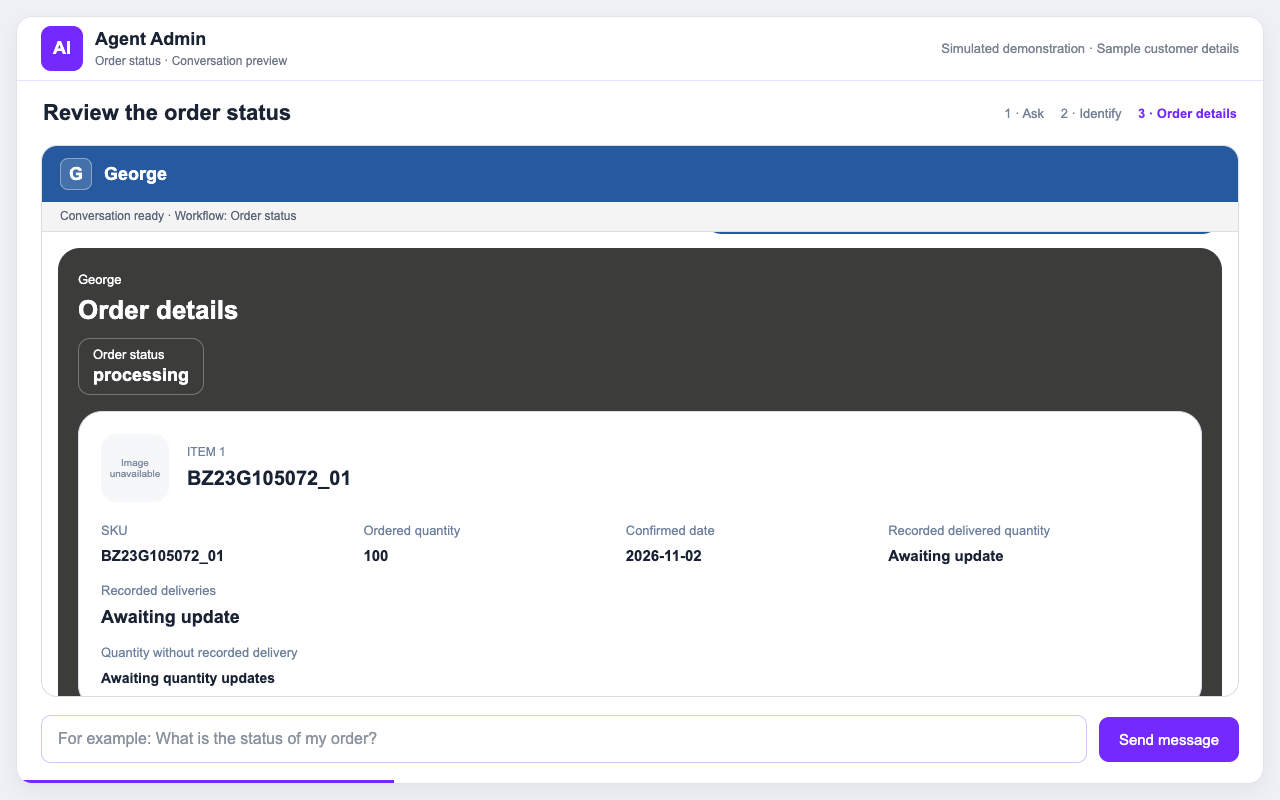
Task: Click the ordered quantity value 100
Action: [376, 556]
